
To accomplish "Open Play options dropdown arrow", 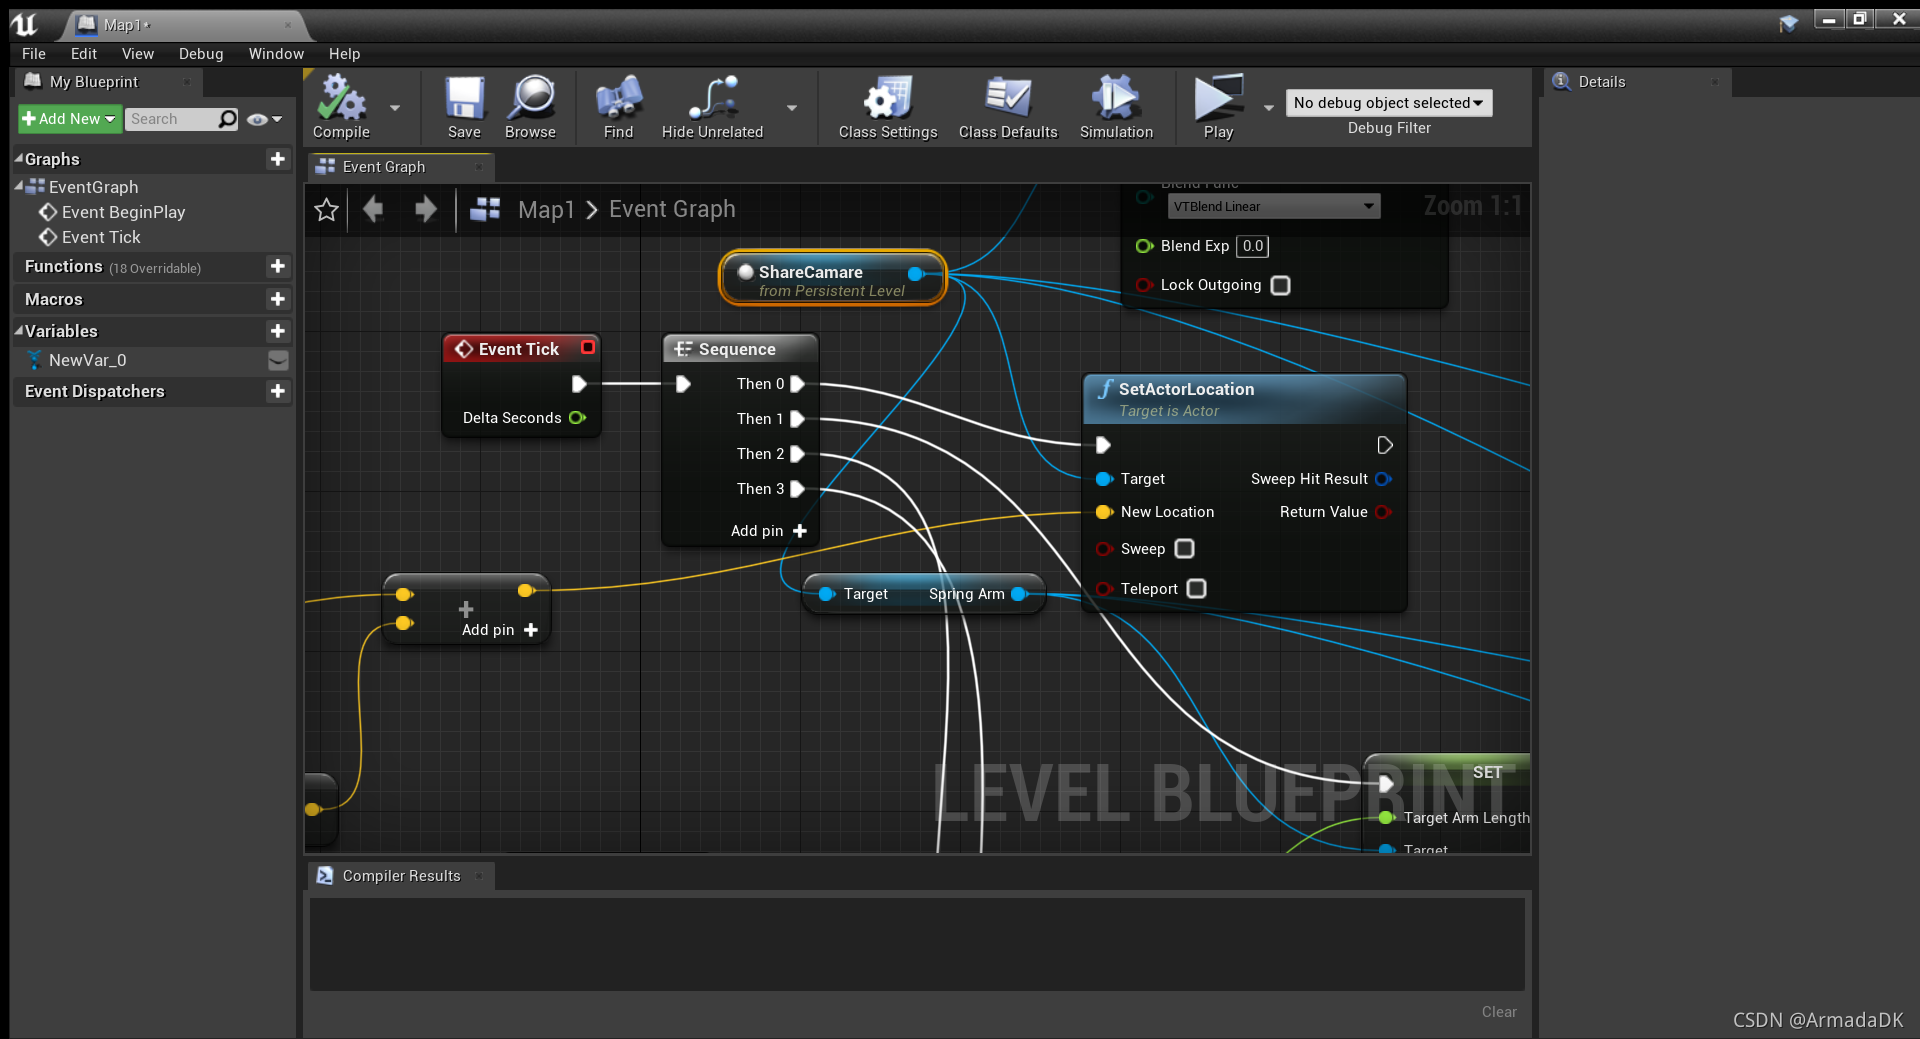I will [1268, 108].
